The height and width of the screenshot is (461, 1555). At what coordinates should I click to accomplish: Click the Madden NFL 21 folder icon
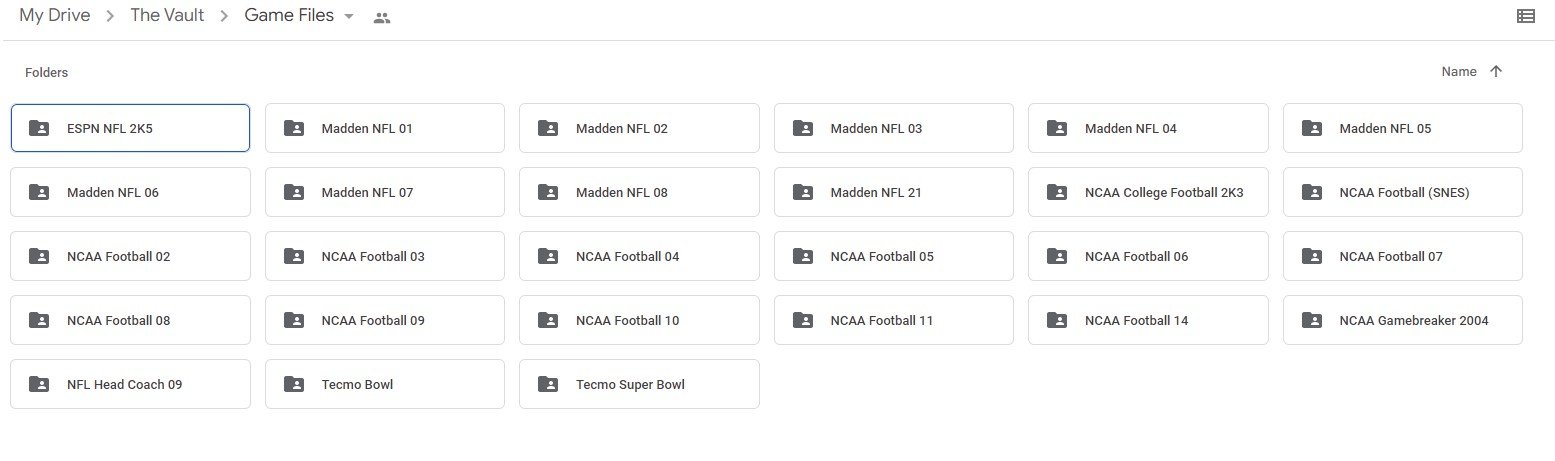click(803, 192)
